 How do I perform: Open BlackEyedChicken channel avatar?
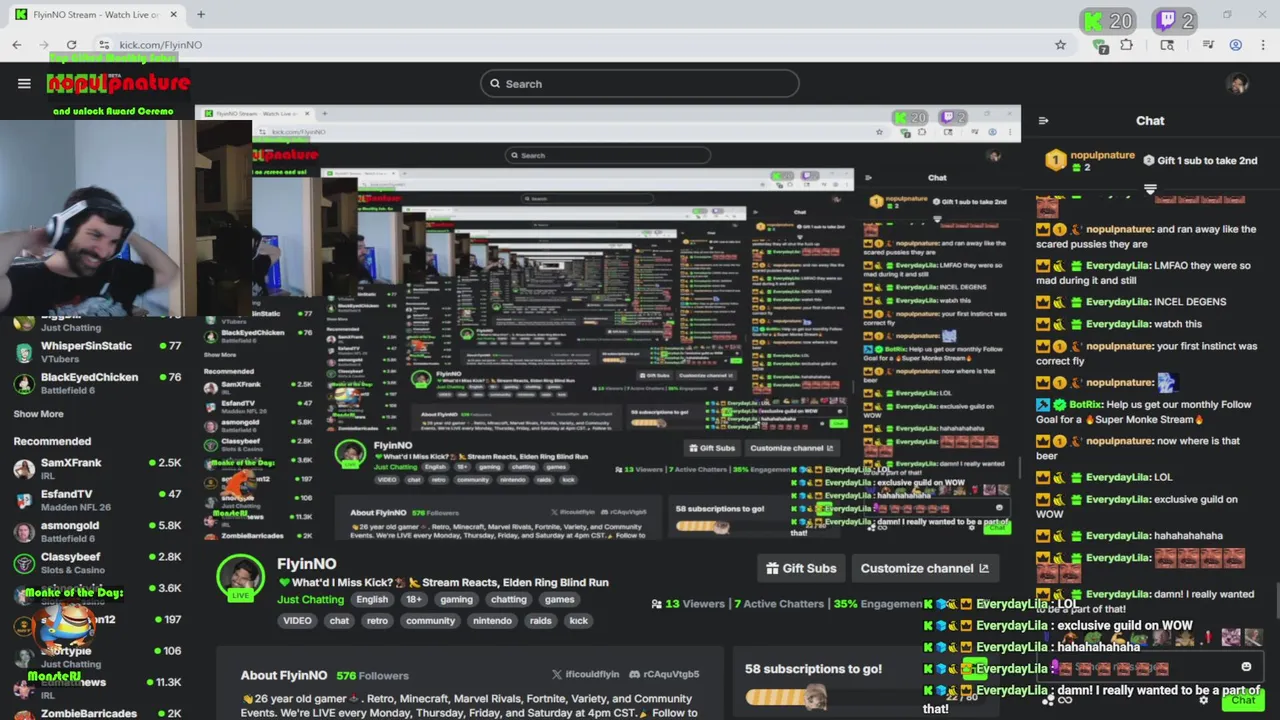pyautogui.click(x=24, y=383)
